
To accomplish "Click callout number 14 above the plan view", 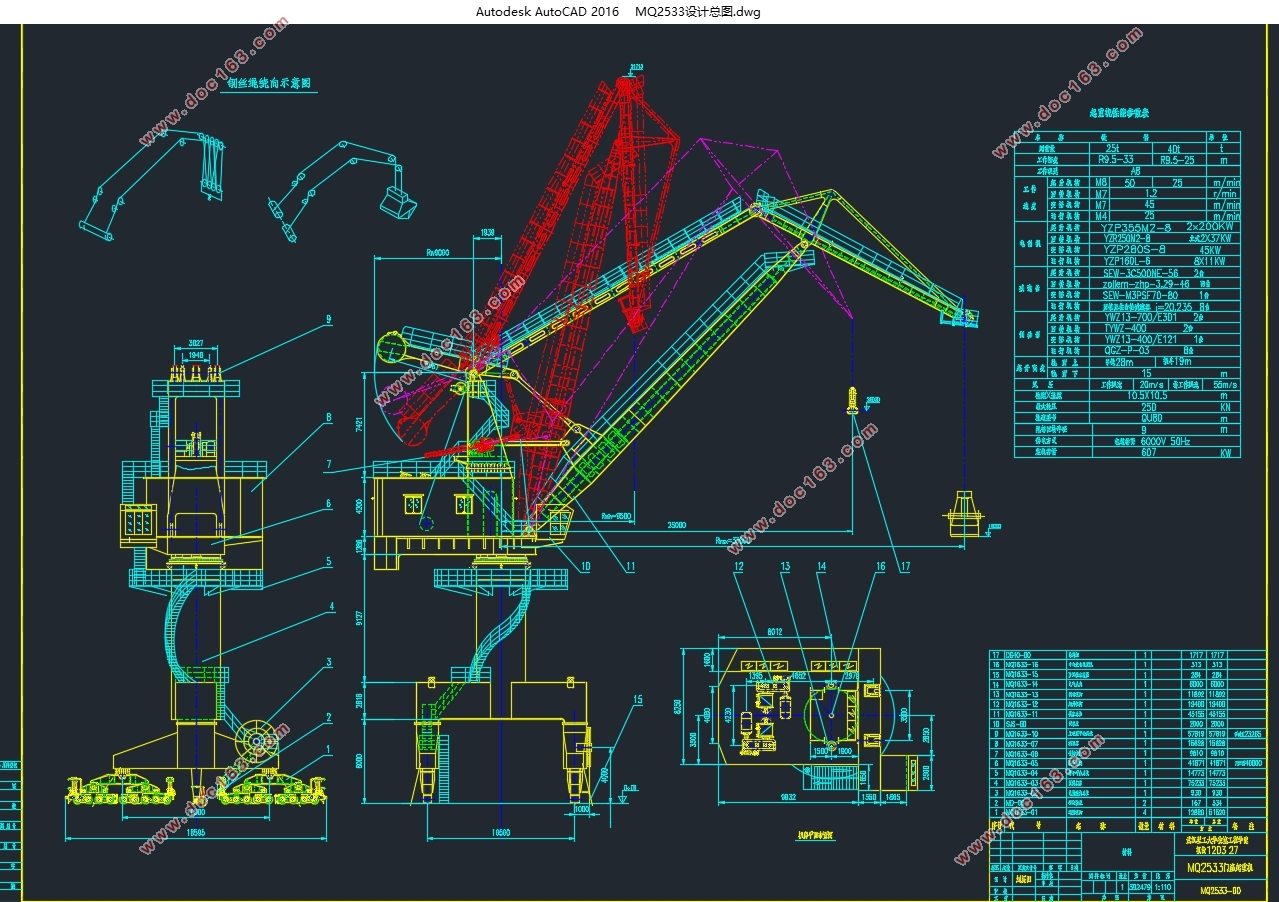I will coord(821,566).
